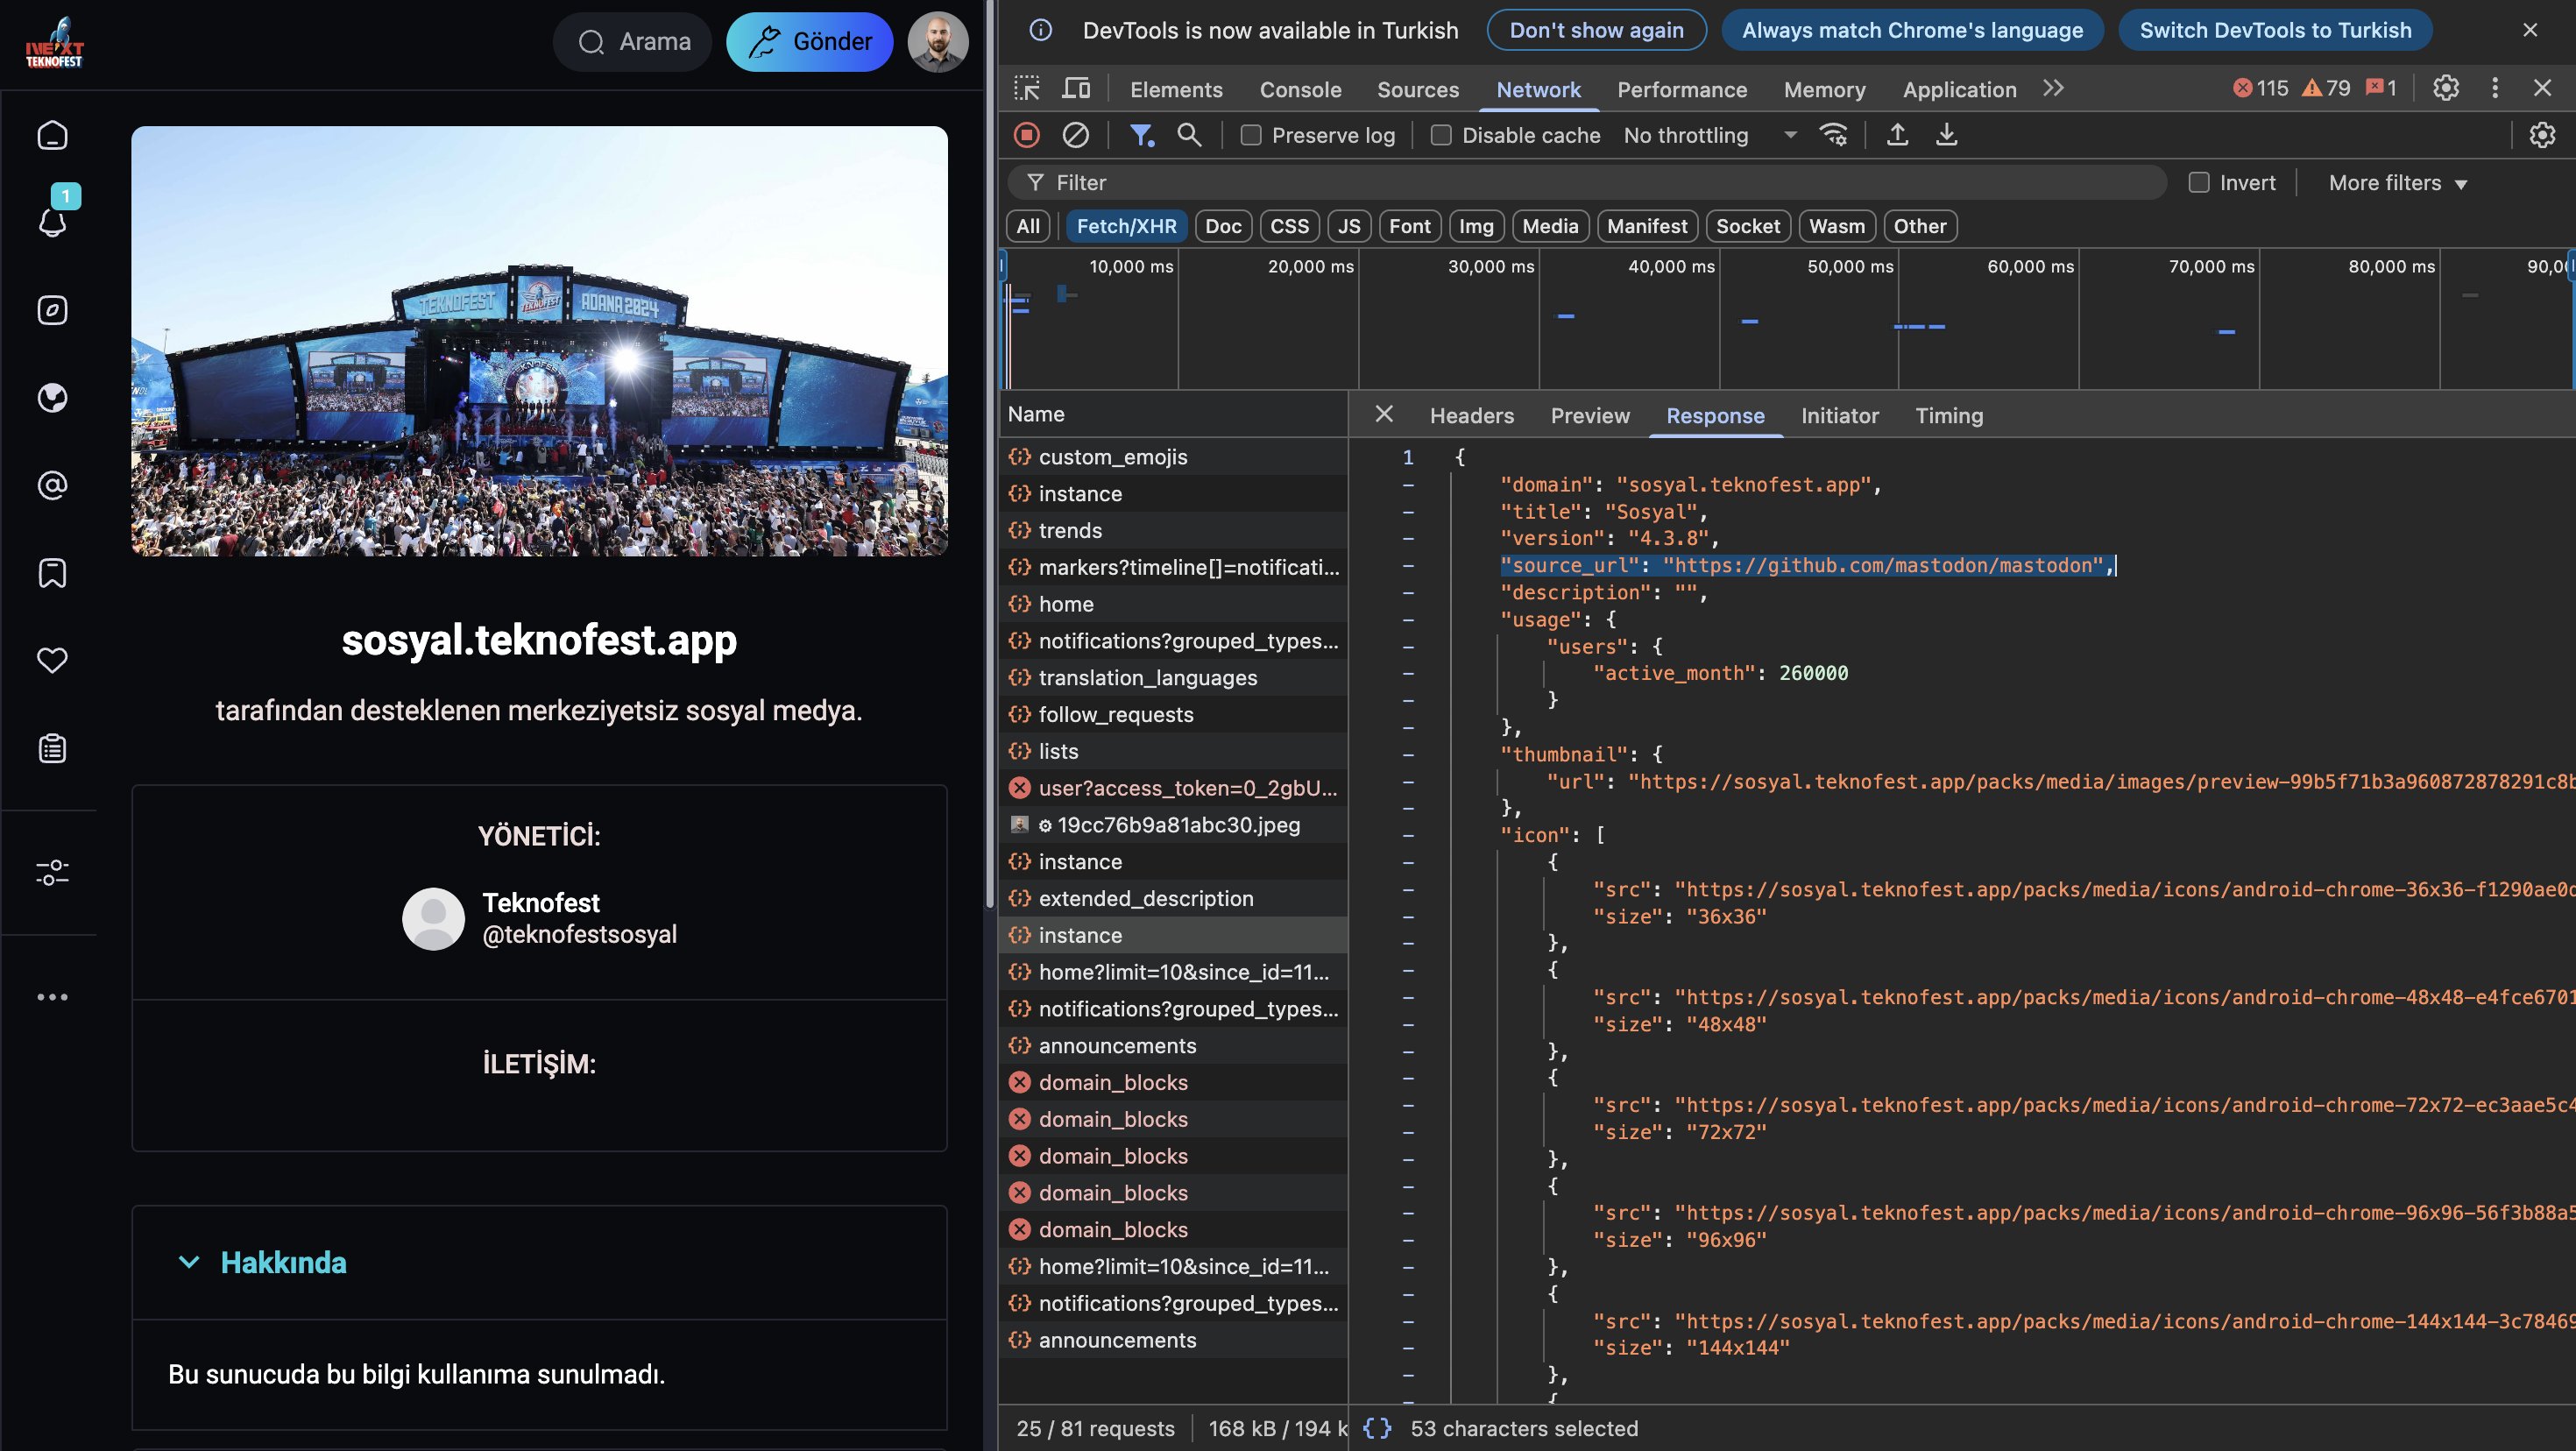Click the Arama search button
Image resolution: width=2576 pixels, height=1451 pixels.
point(633,42)
